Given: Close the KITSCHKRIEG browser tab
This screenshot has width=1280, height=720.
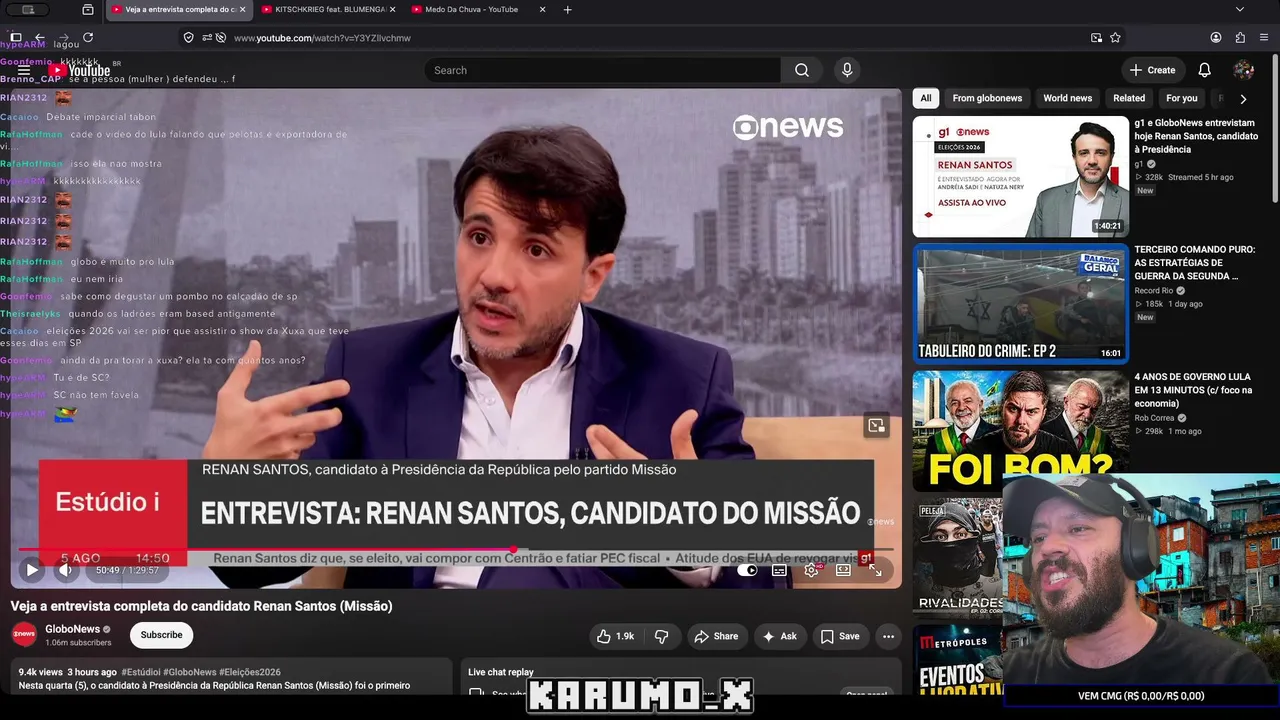Looking at the screenshot, I should pos(391,9).
